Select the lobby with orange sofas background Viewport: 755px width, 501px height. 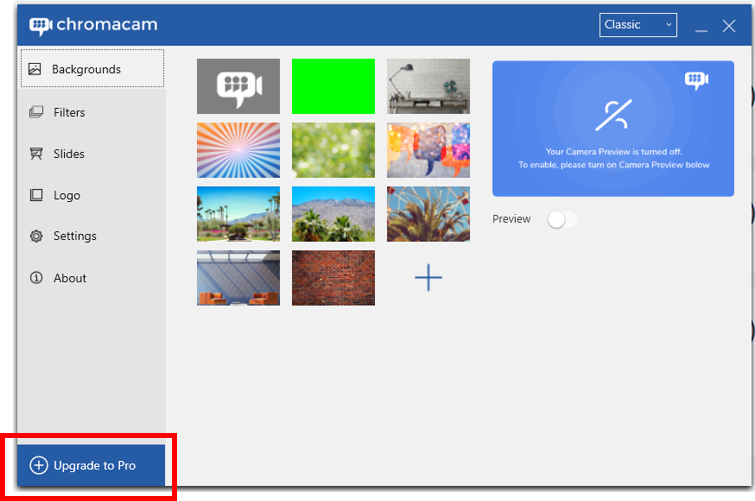pos(238,278)
